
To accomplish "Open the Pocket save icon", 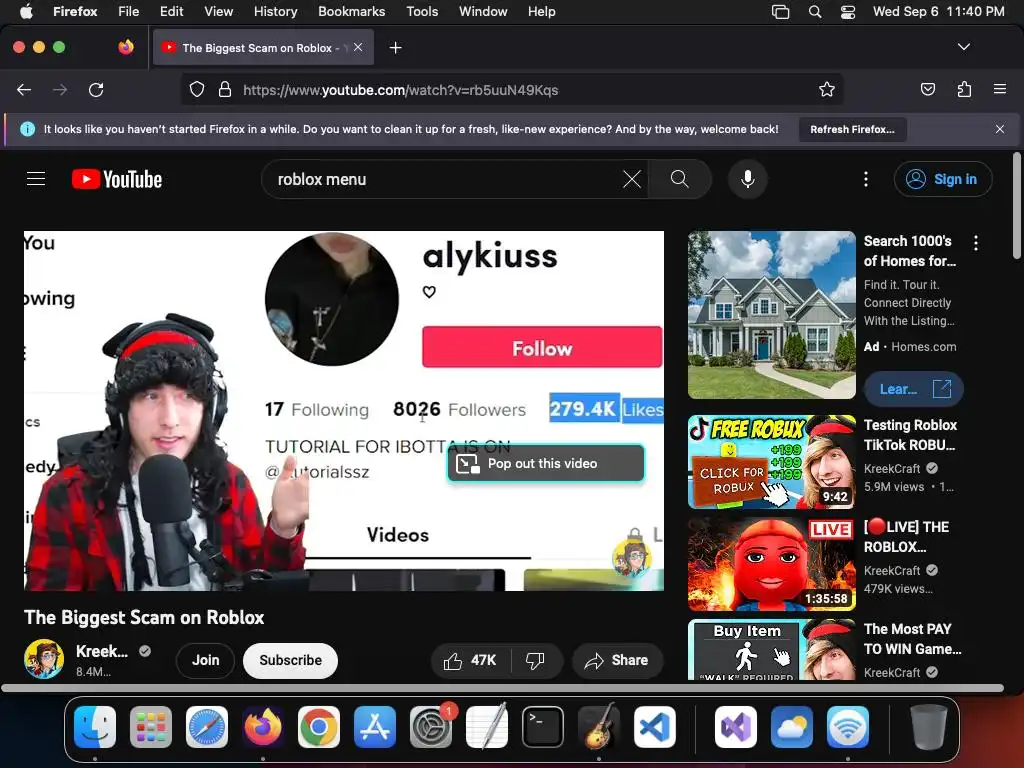I will (927, 89).
